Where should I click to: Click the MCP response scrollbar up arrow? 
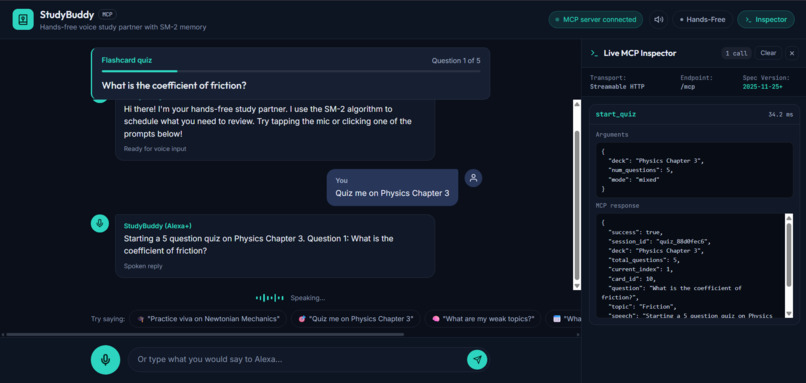789,217
